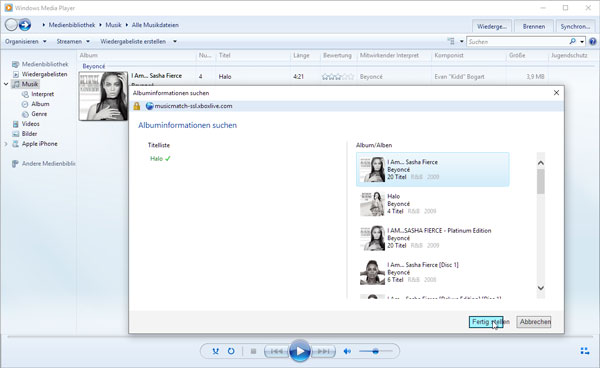The width and height of the screenshot is (600, 368).
Task: Click Wiedergabeliste erstellen
Action: (x=133, y=41)
